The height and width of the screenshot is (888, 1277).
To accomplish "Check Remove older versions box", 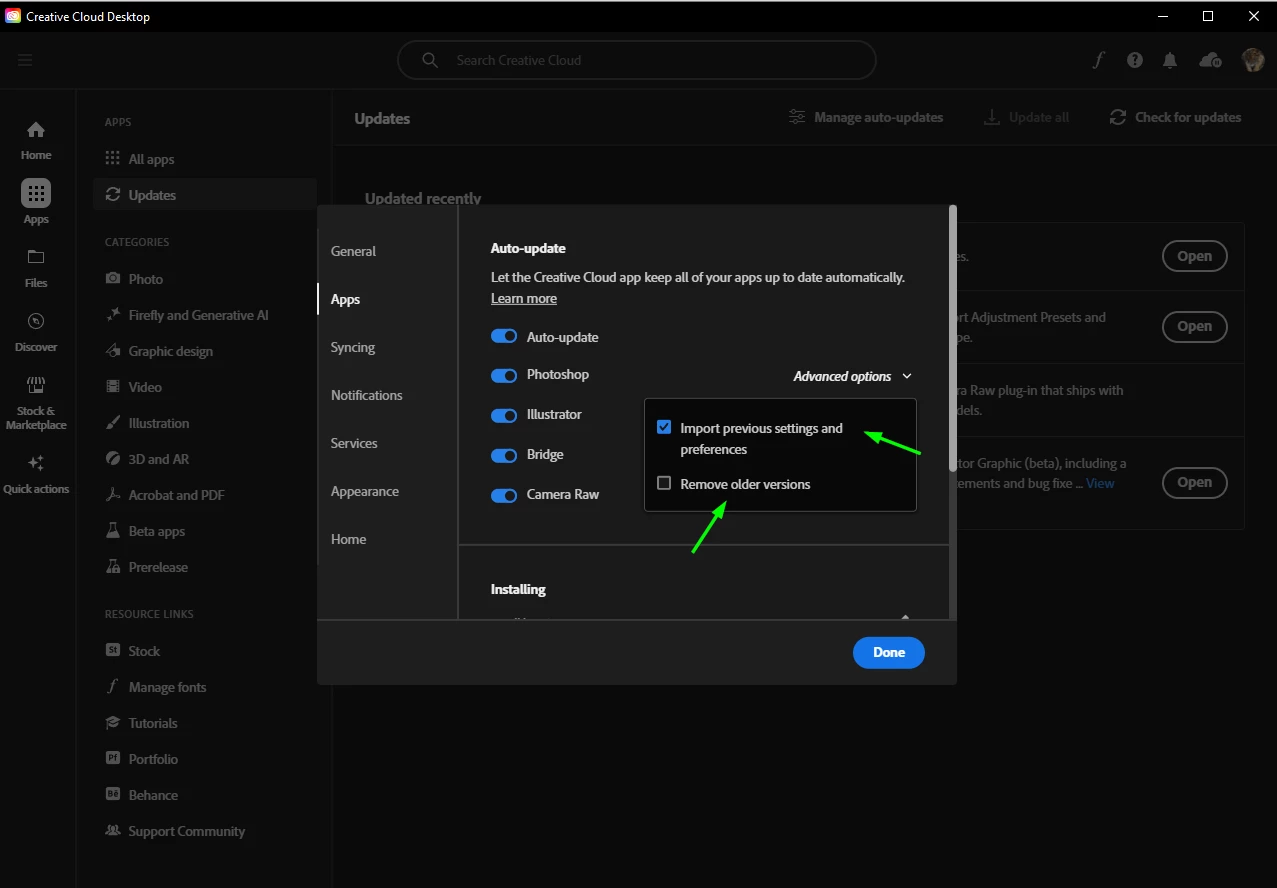I will [664, 483].
